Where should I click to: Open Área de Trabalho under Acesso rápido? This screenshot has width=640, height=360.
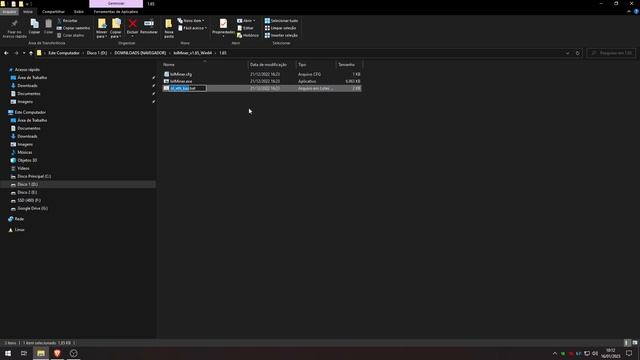[x=32, y=78]
